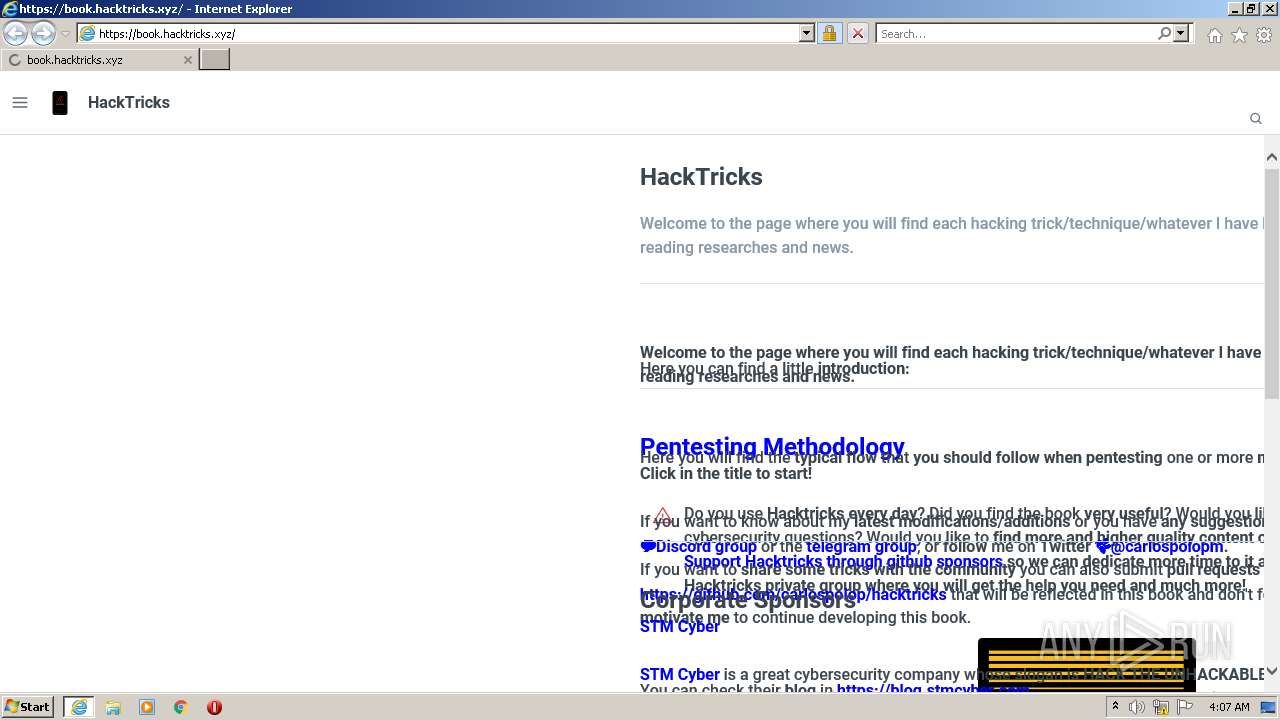Expand the address bar autocomplete dropdown
The image size is (1280, 720).
[807, 33]
